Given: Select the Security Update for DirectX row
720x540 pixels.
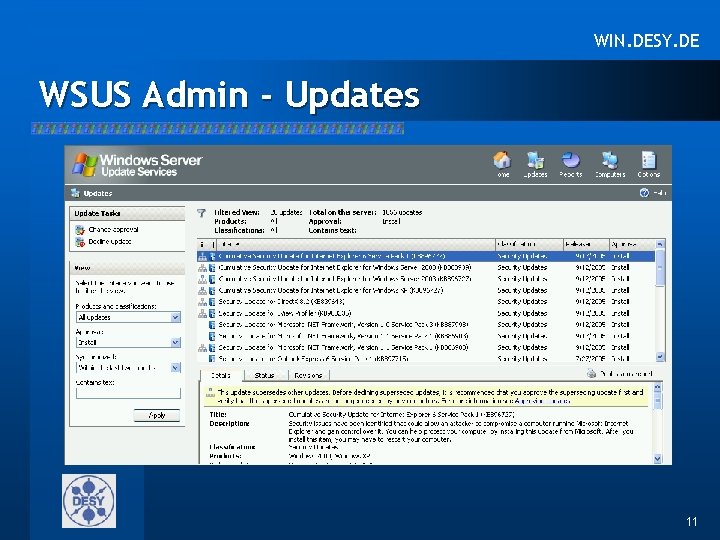Looking at the screenshot, I should pyautogui.click(x=426, y=302).
